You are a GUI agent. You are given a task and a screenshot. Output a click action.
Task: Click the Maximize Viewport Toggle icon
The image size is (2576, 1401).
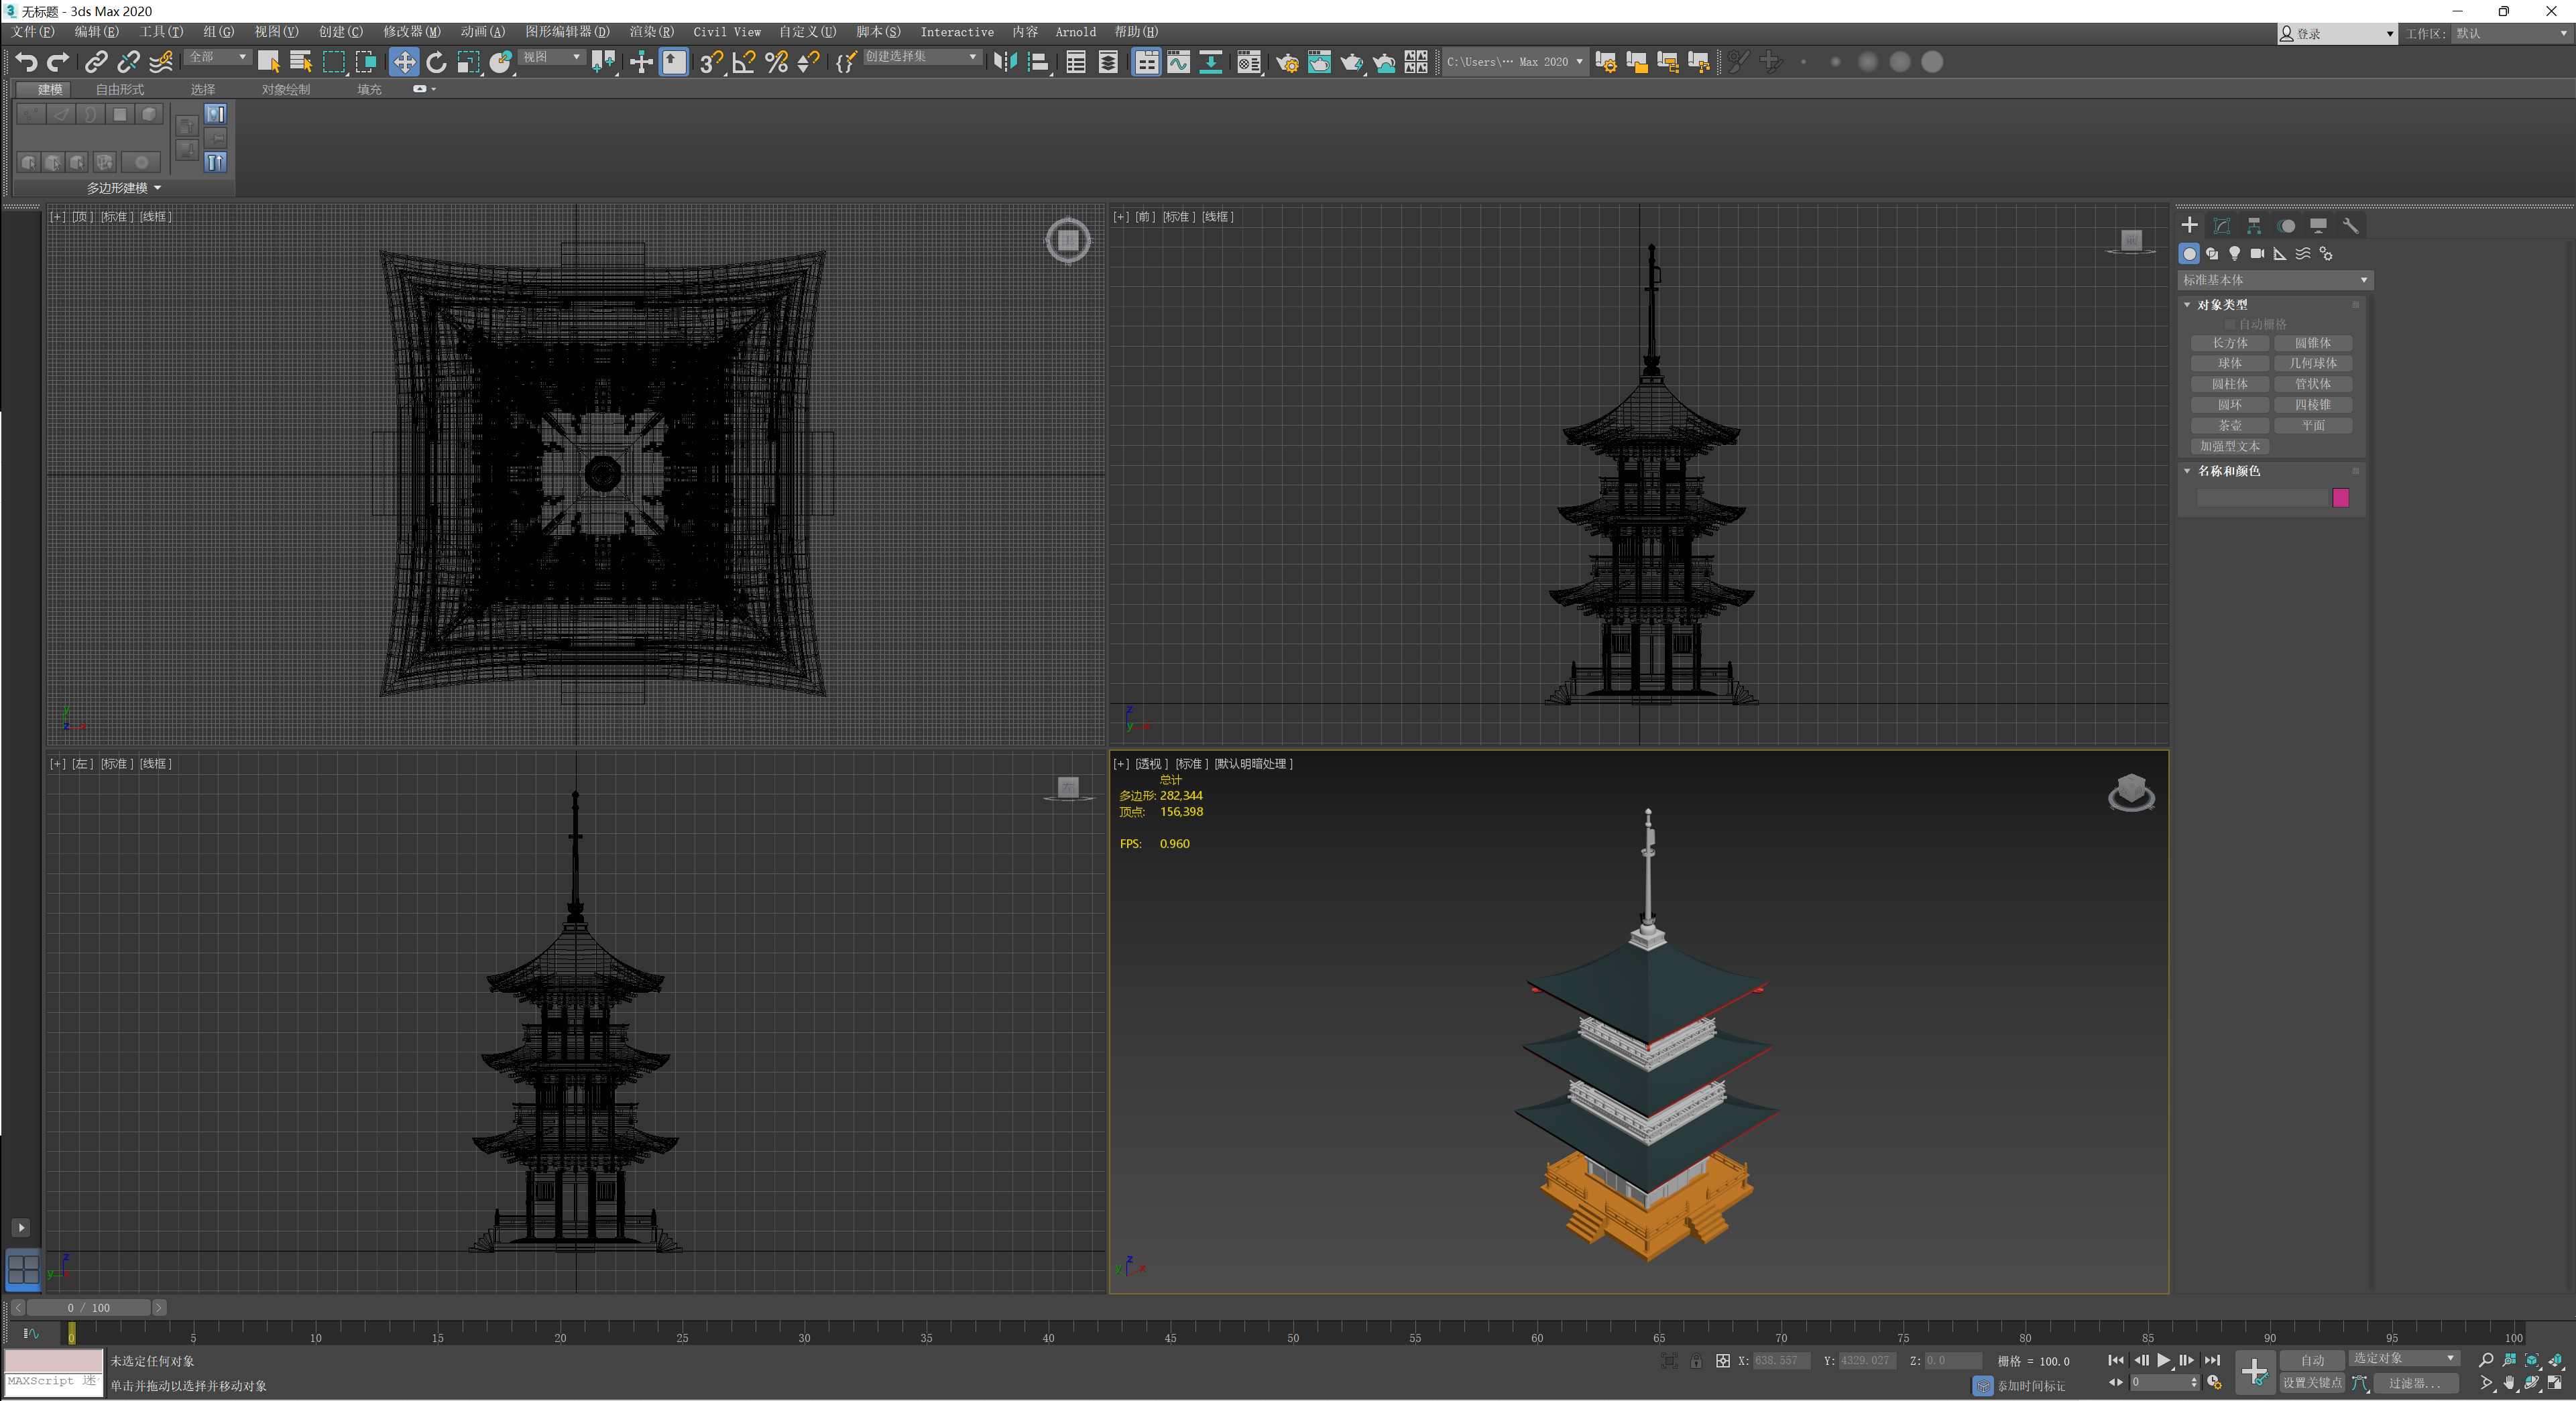(x=2555, y=1384)
